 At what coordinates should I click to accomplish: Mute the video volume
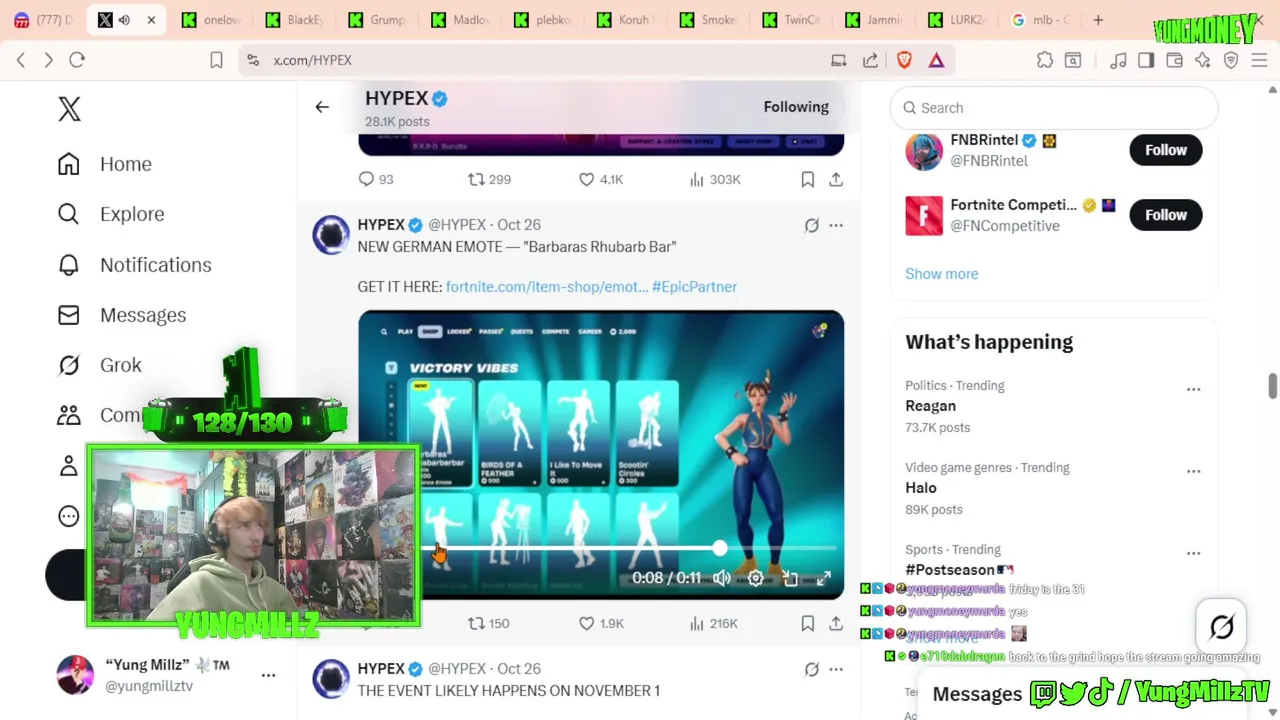tap(722, 578)
